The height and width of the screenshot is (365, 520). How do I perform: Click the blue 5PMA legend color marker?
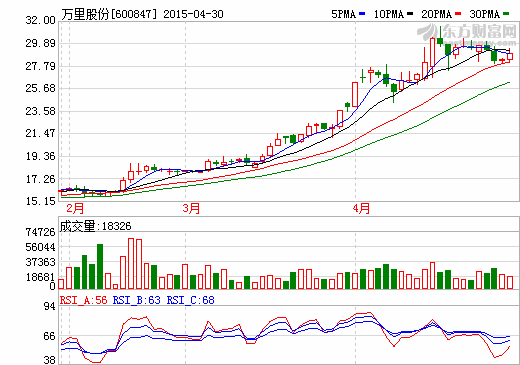tap(362, 14)
